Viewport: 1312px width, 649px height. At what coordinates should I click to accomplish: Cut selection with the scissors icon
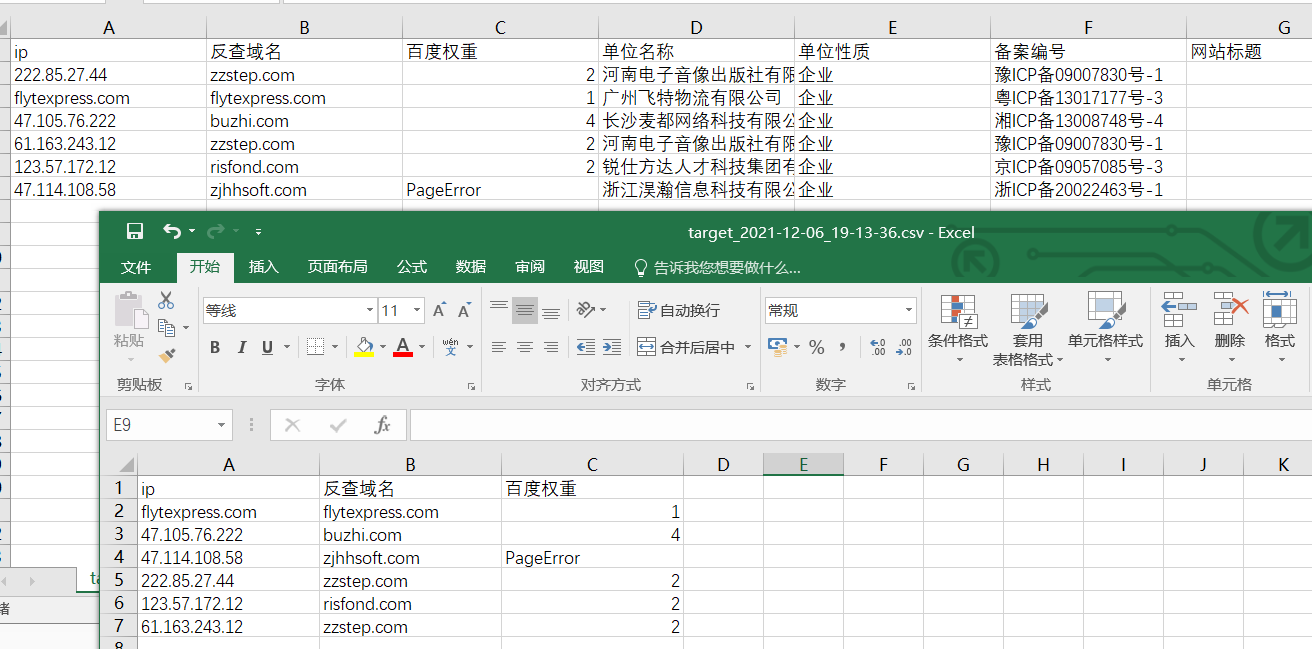[166, 300]
